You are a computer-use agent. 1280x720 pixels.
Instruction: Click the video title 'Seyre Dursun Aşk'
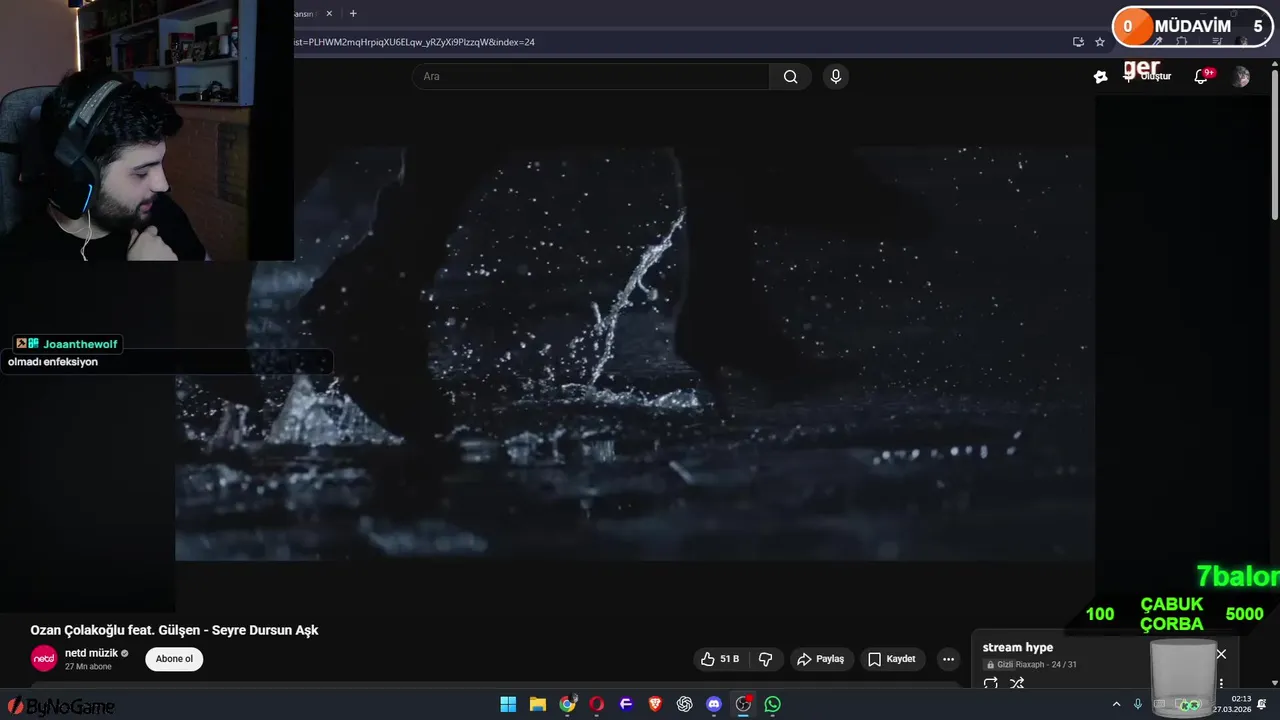click(x=174, y=630)
